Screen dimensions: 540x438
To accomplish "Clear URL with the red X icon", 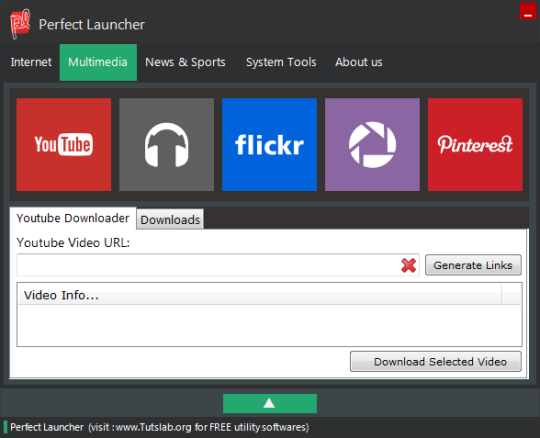I will coord(408,265).
